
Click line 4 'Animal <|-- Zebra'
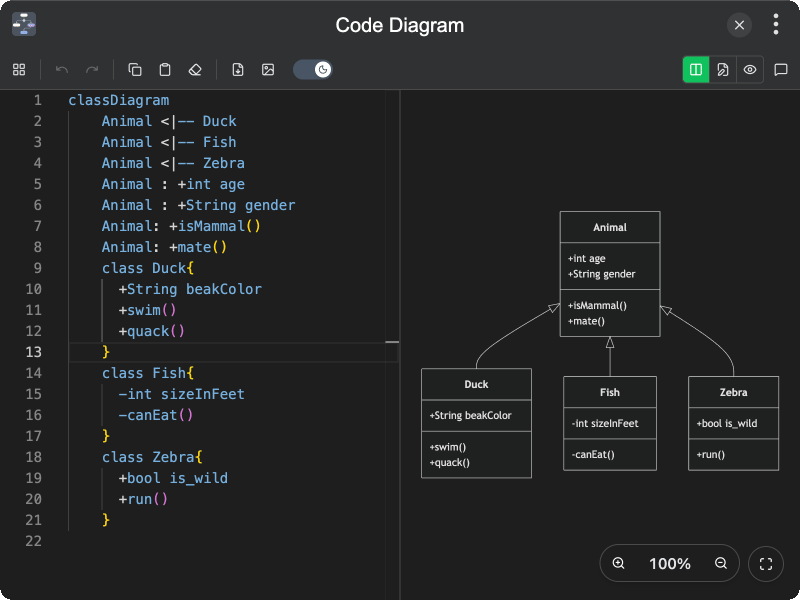click(x=173, y=163)
